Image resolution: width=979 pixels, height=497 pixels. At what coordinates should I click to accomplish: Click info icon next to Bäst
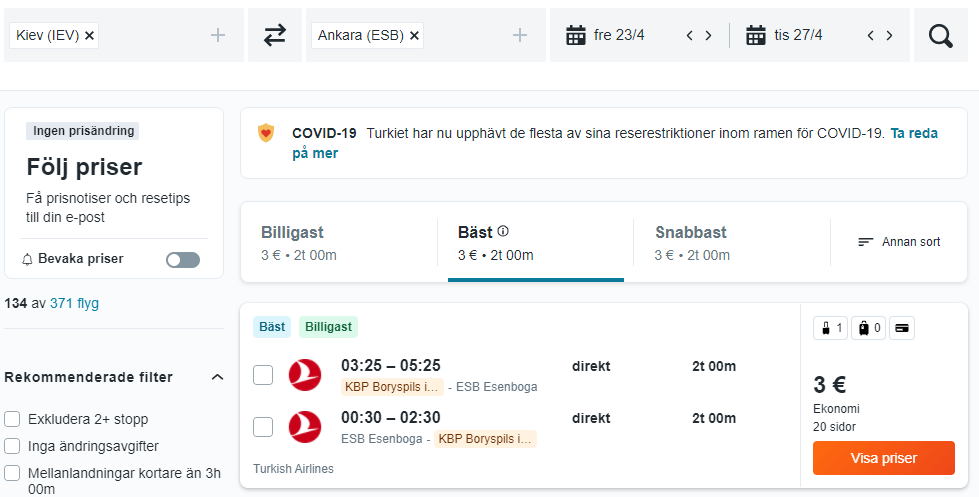click(x=503, y=232)
